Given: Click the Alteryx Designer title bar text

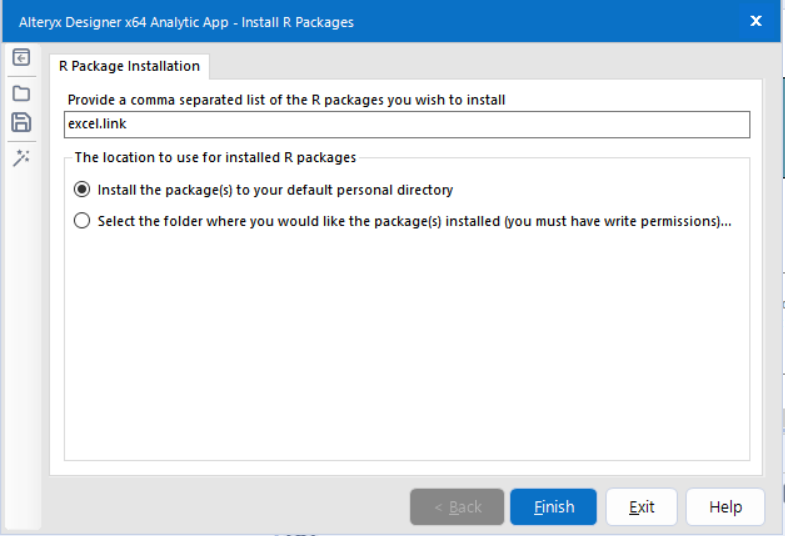Looking at the screenshot, I should (186, 21).
